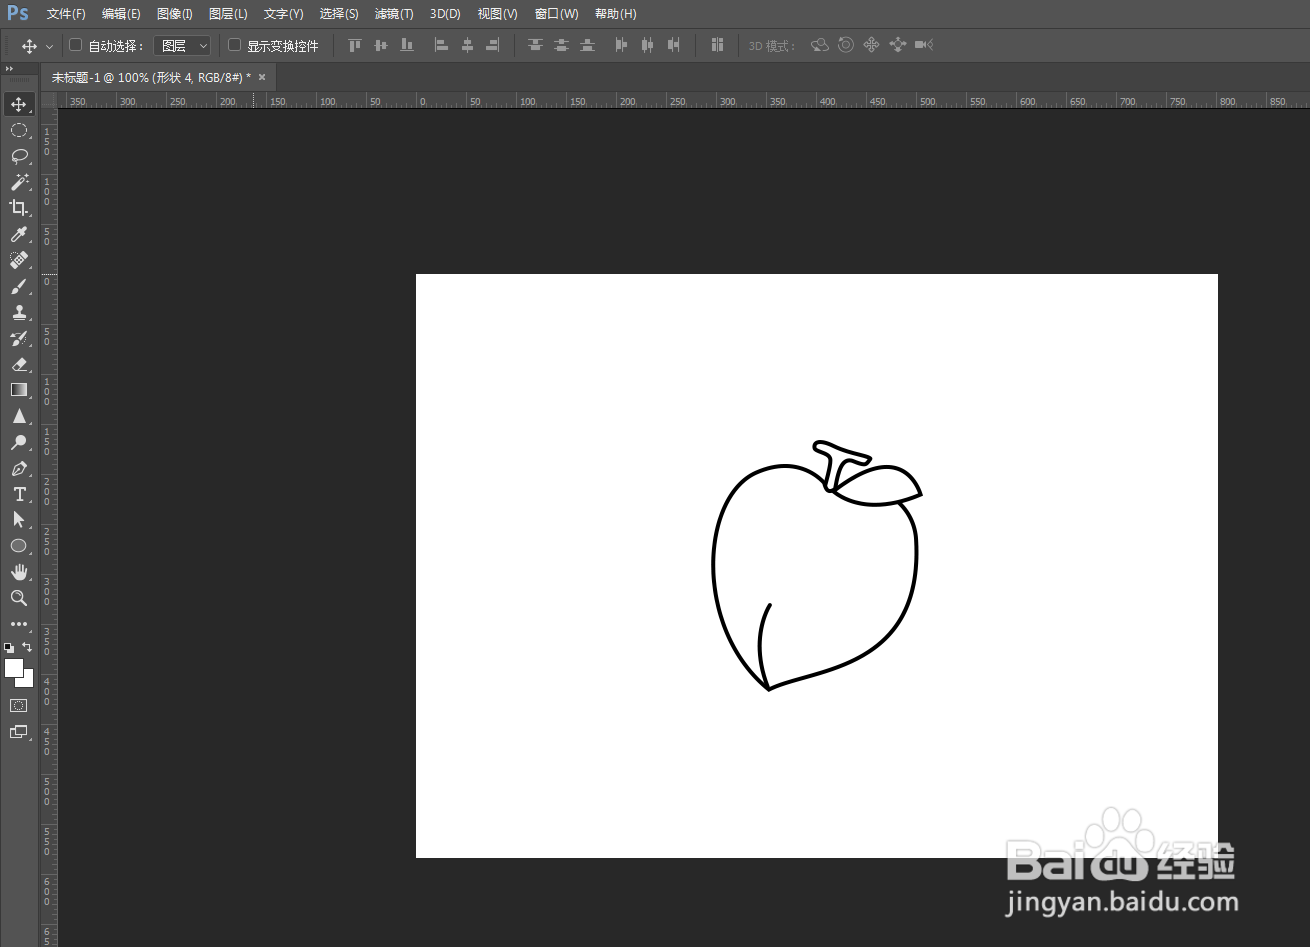Select the History Brush tool

[x=19, y=338]
